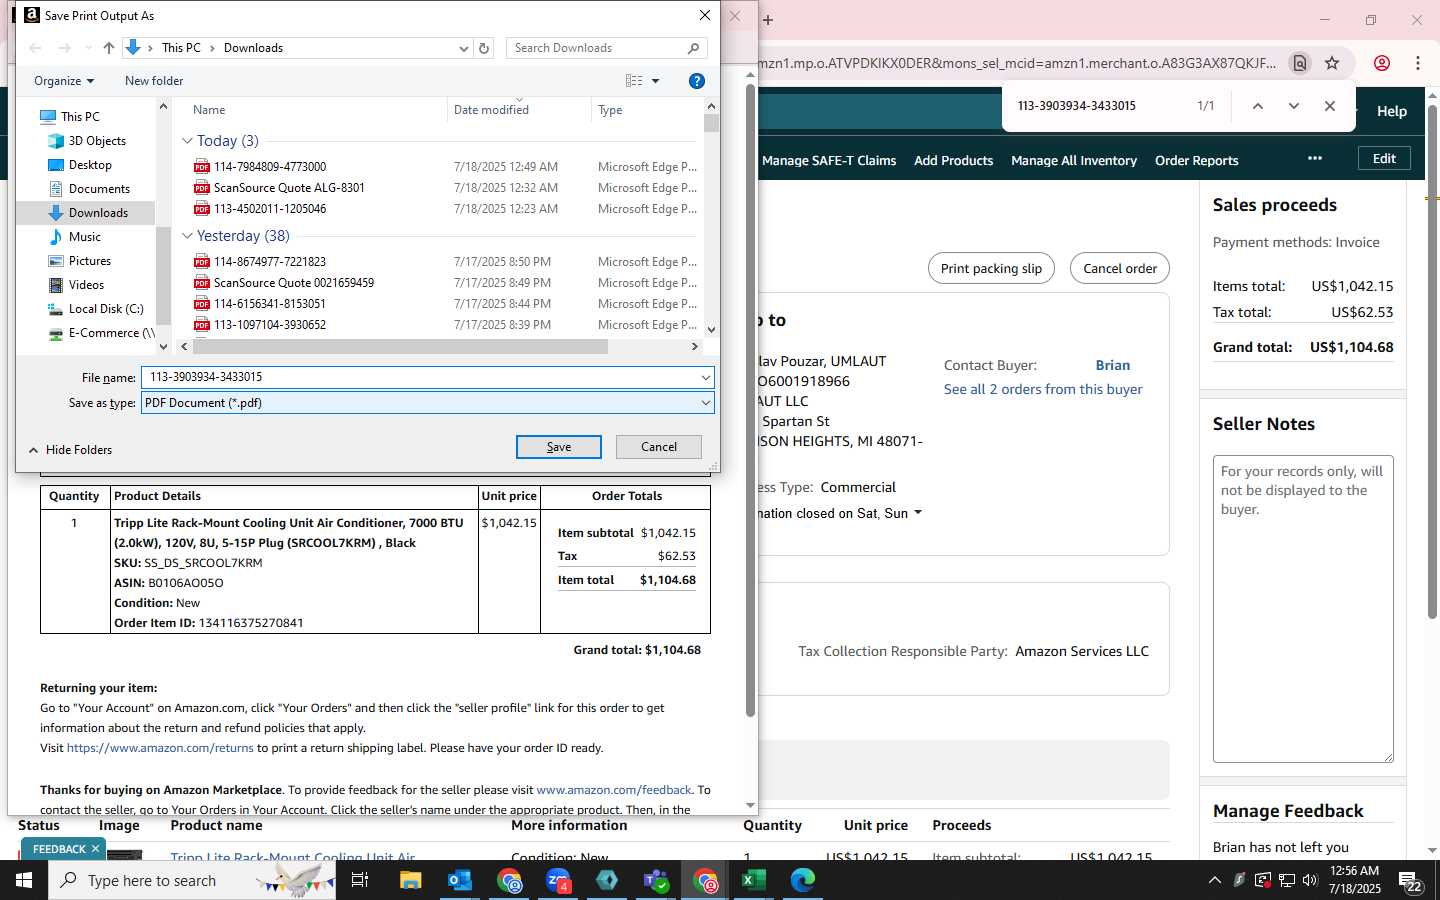Viewport: 1440px width, 900px height.
Task: Go to next find result arrow
Action: (1294, 106)
